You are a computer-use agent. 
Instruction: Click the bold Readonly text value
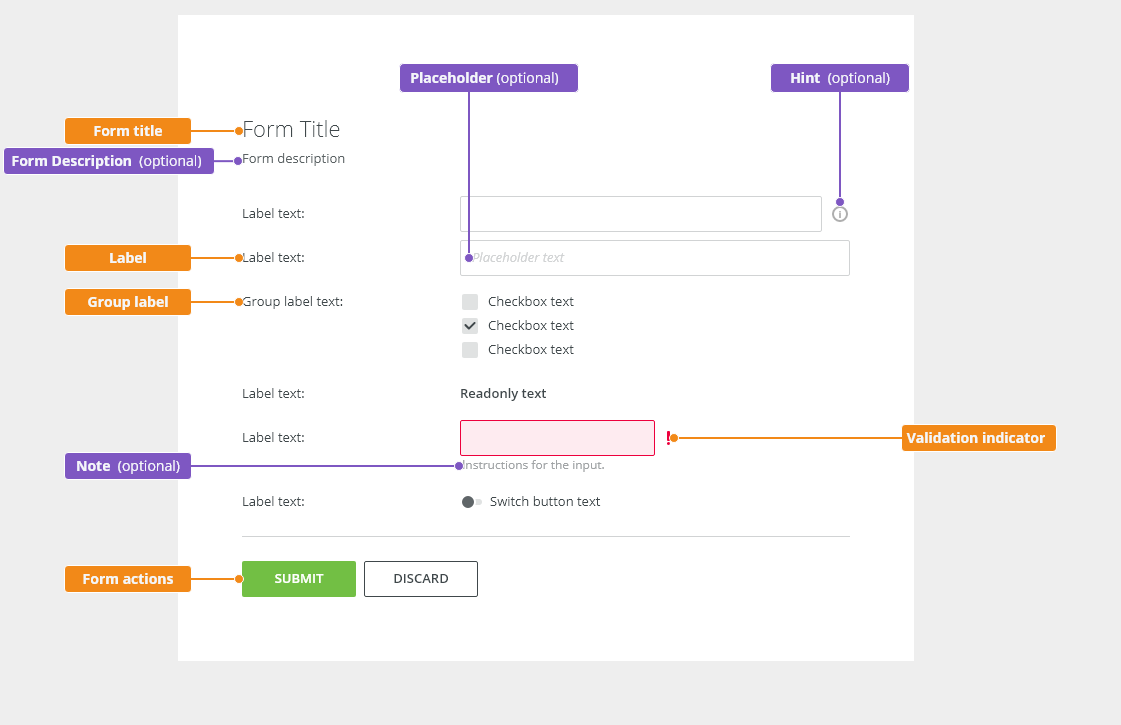click(x=503, y=393)
